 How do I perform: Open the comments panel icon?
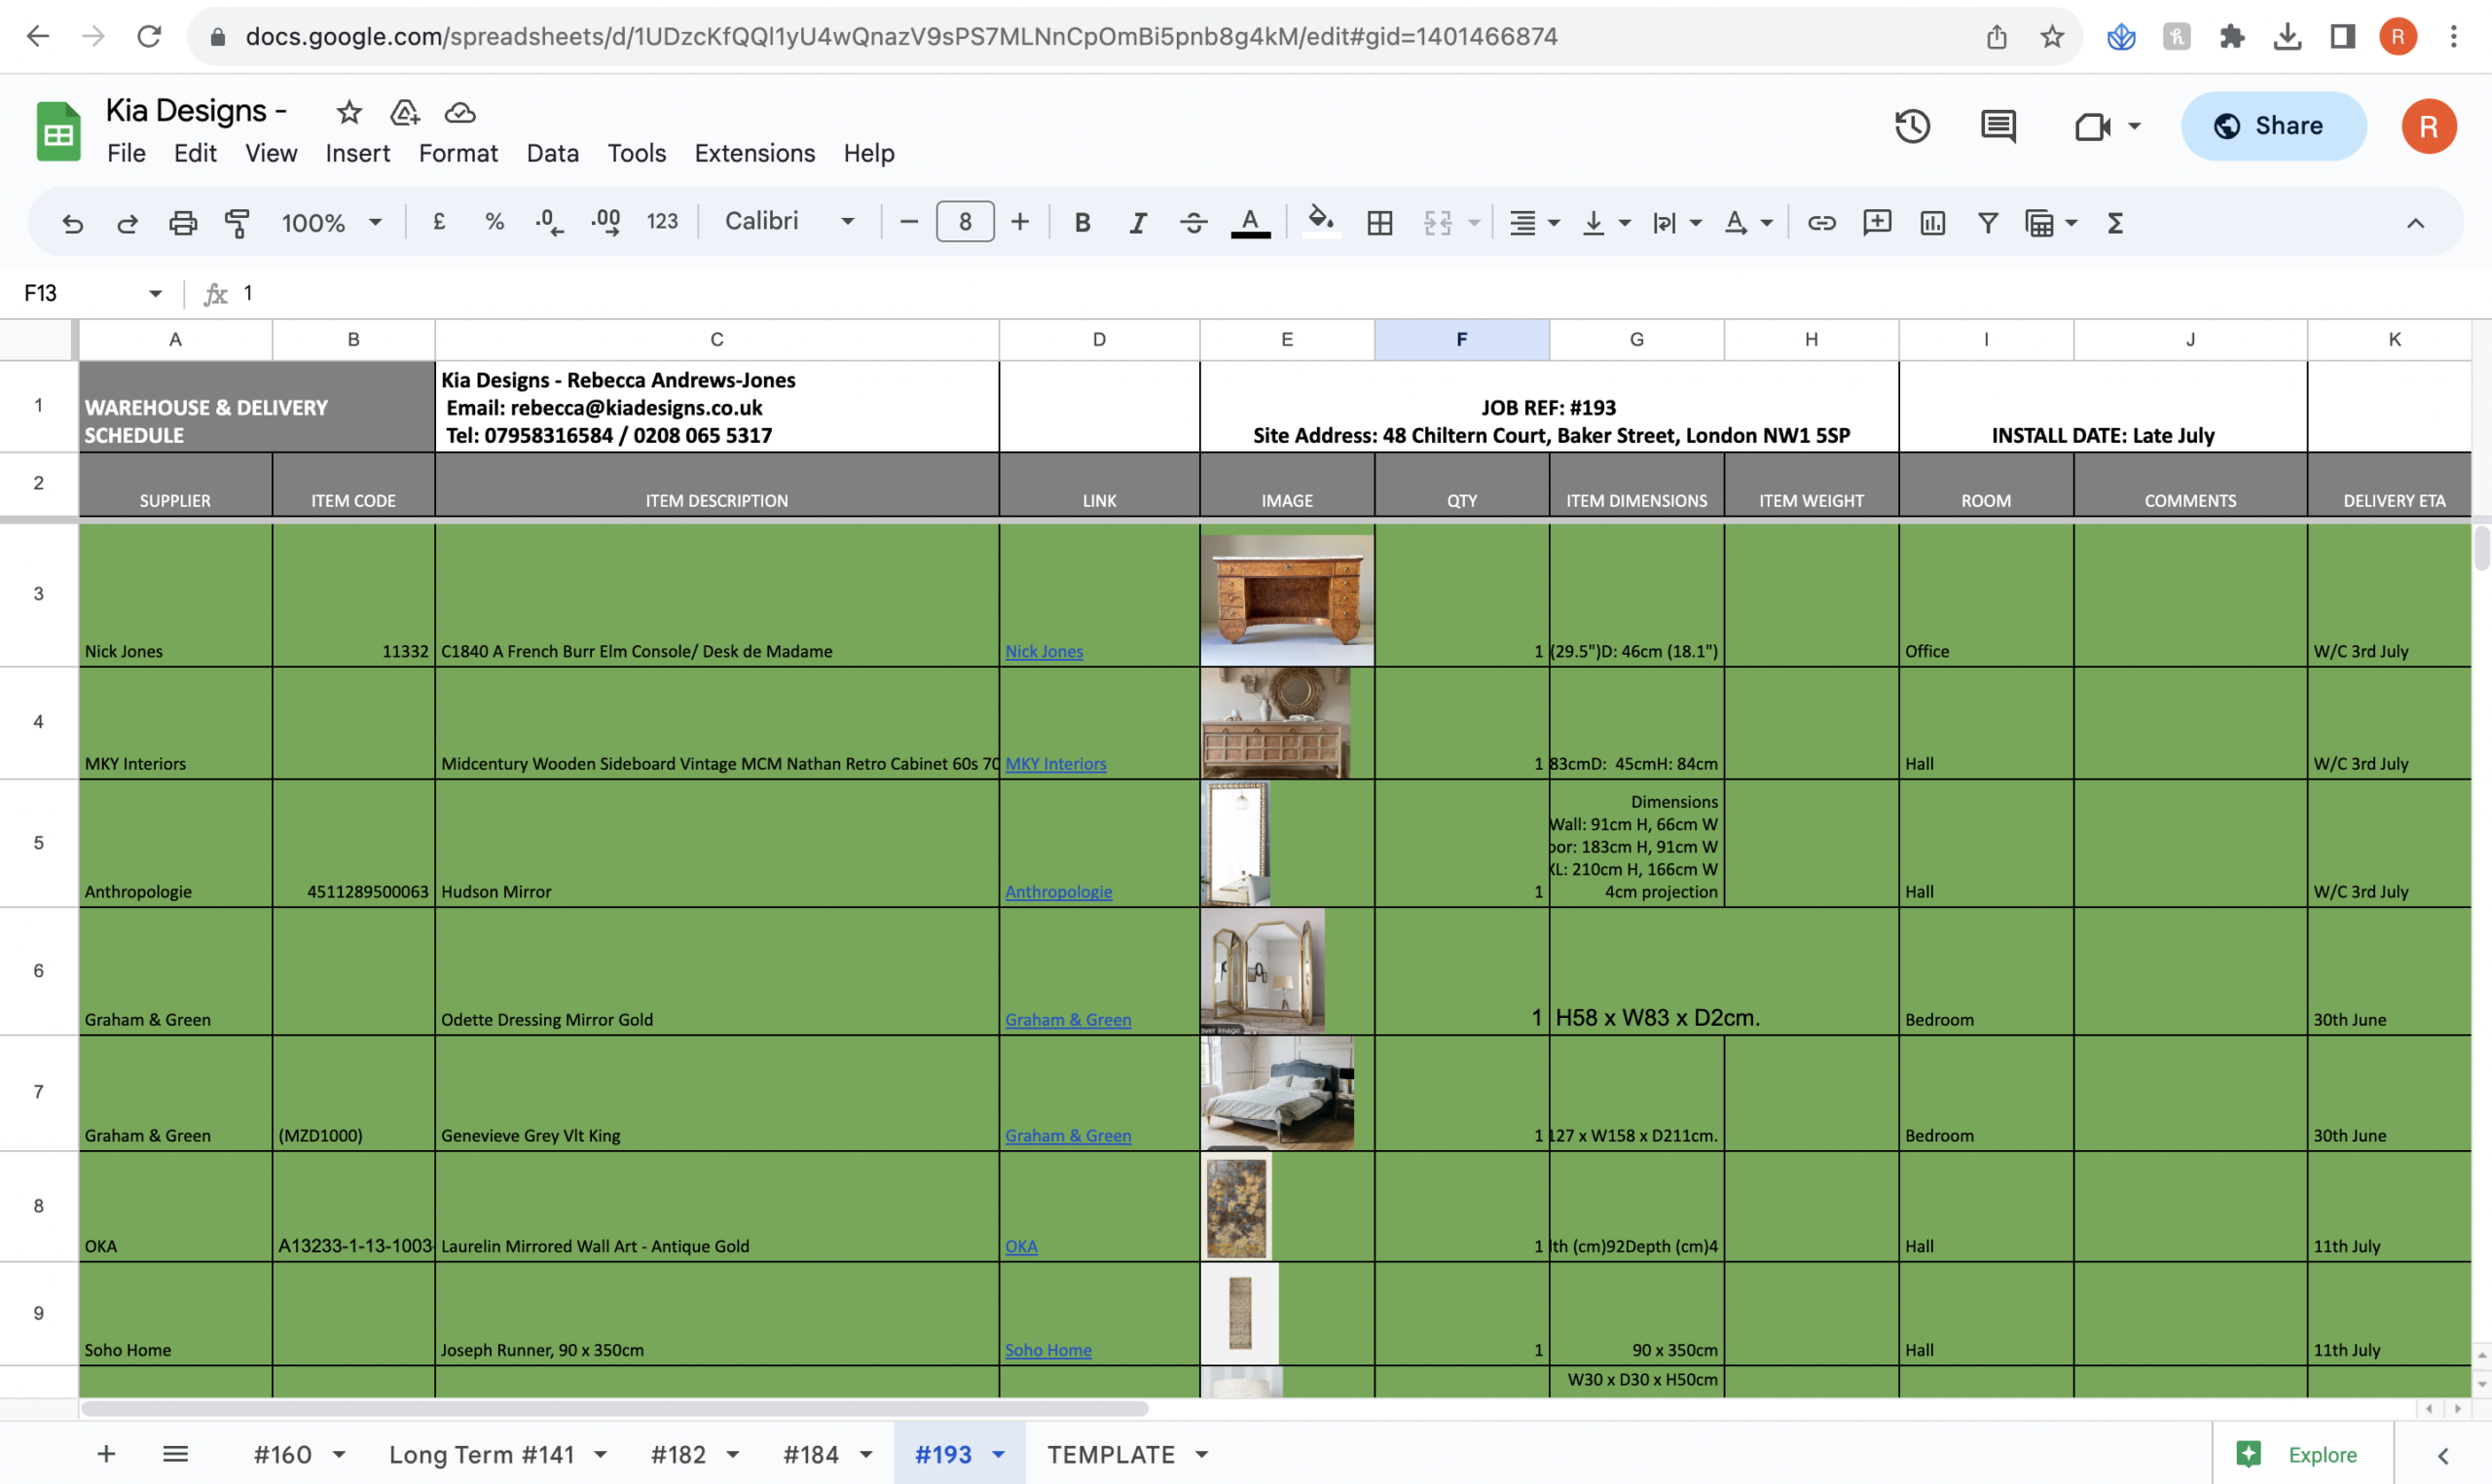pos(1998,126)
